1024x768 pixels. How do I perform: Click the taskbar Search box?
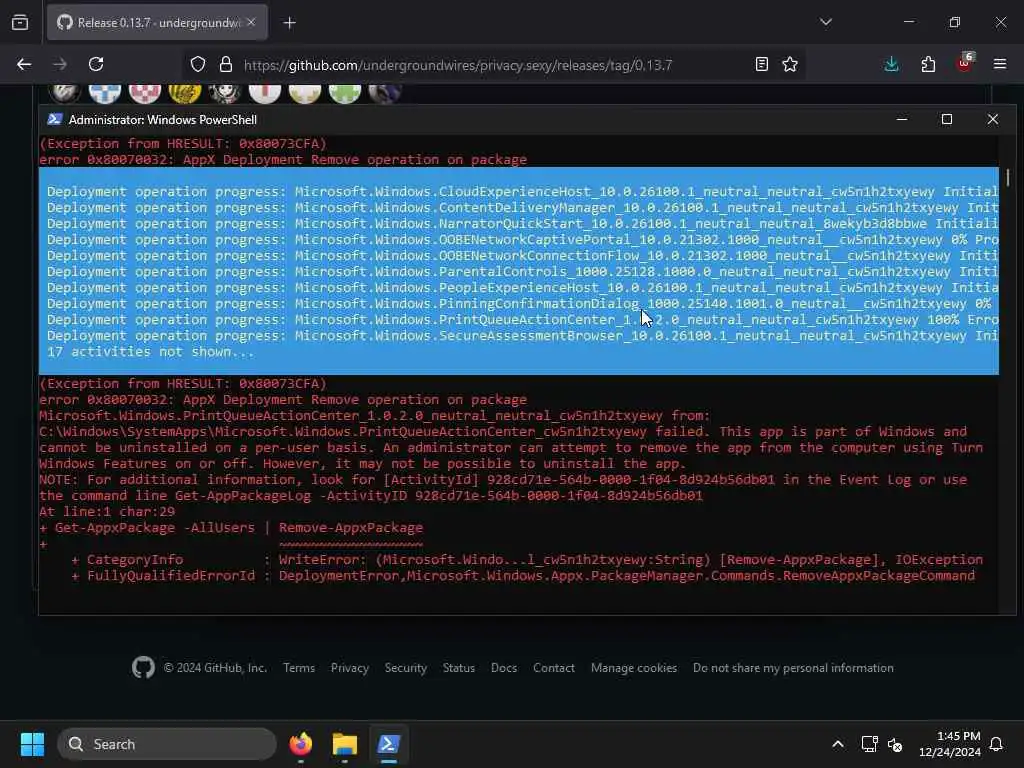coord(167,744)
